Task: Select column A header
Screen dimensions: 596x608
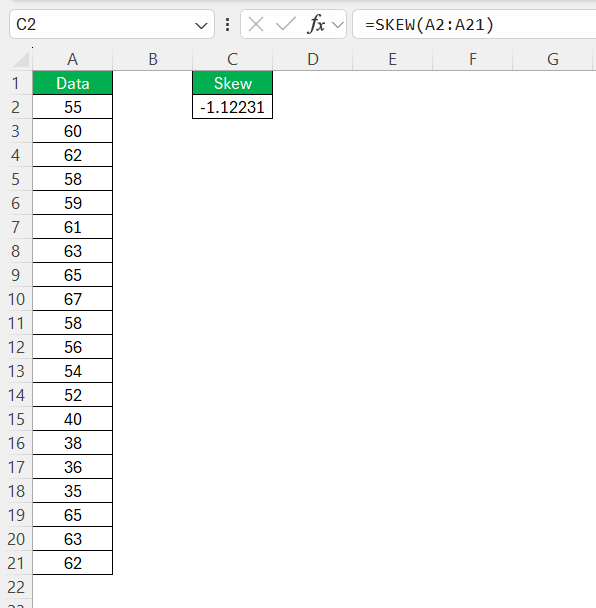Action: [x=73, y=59]
